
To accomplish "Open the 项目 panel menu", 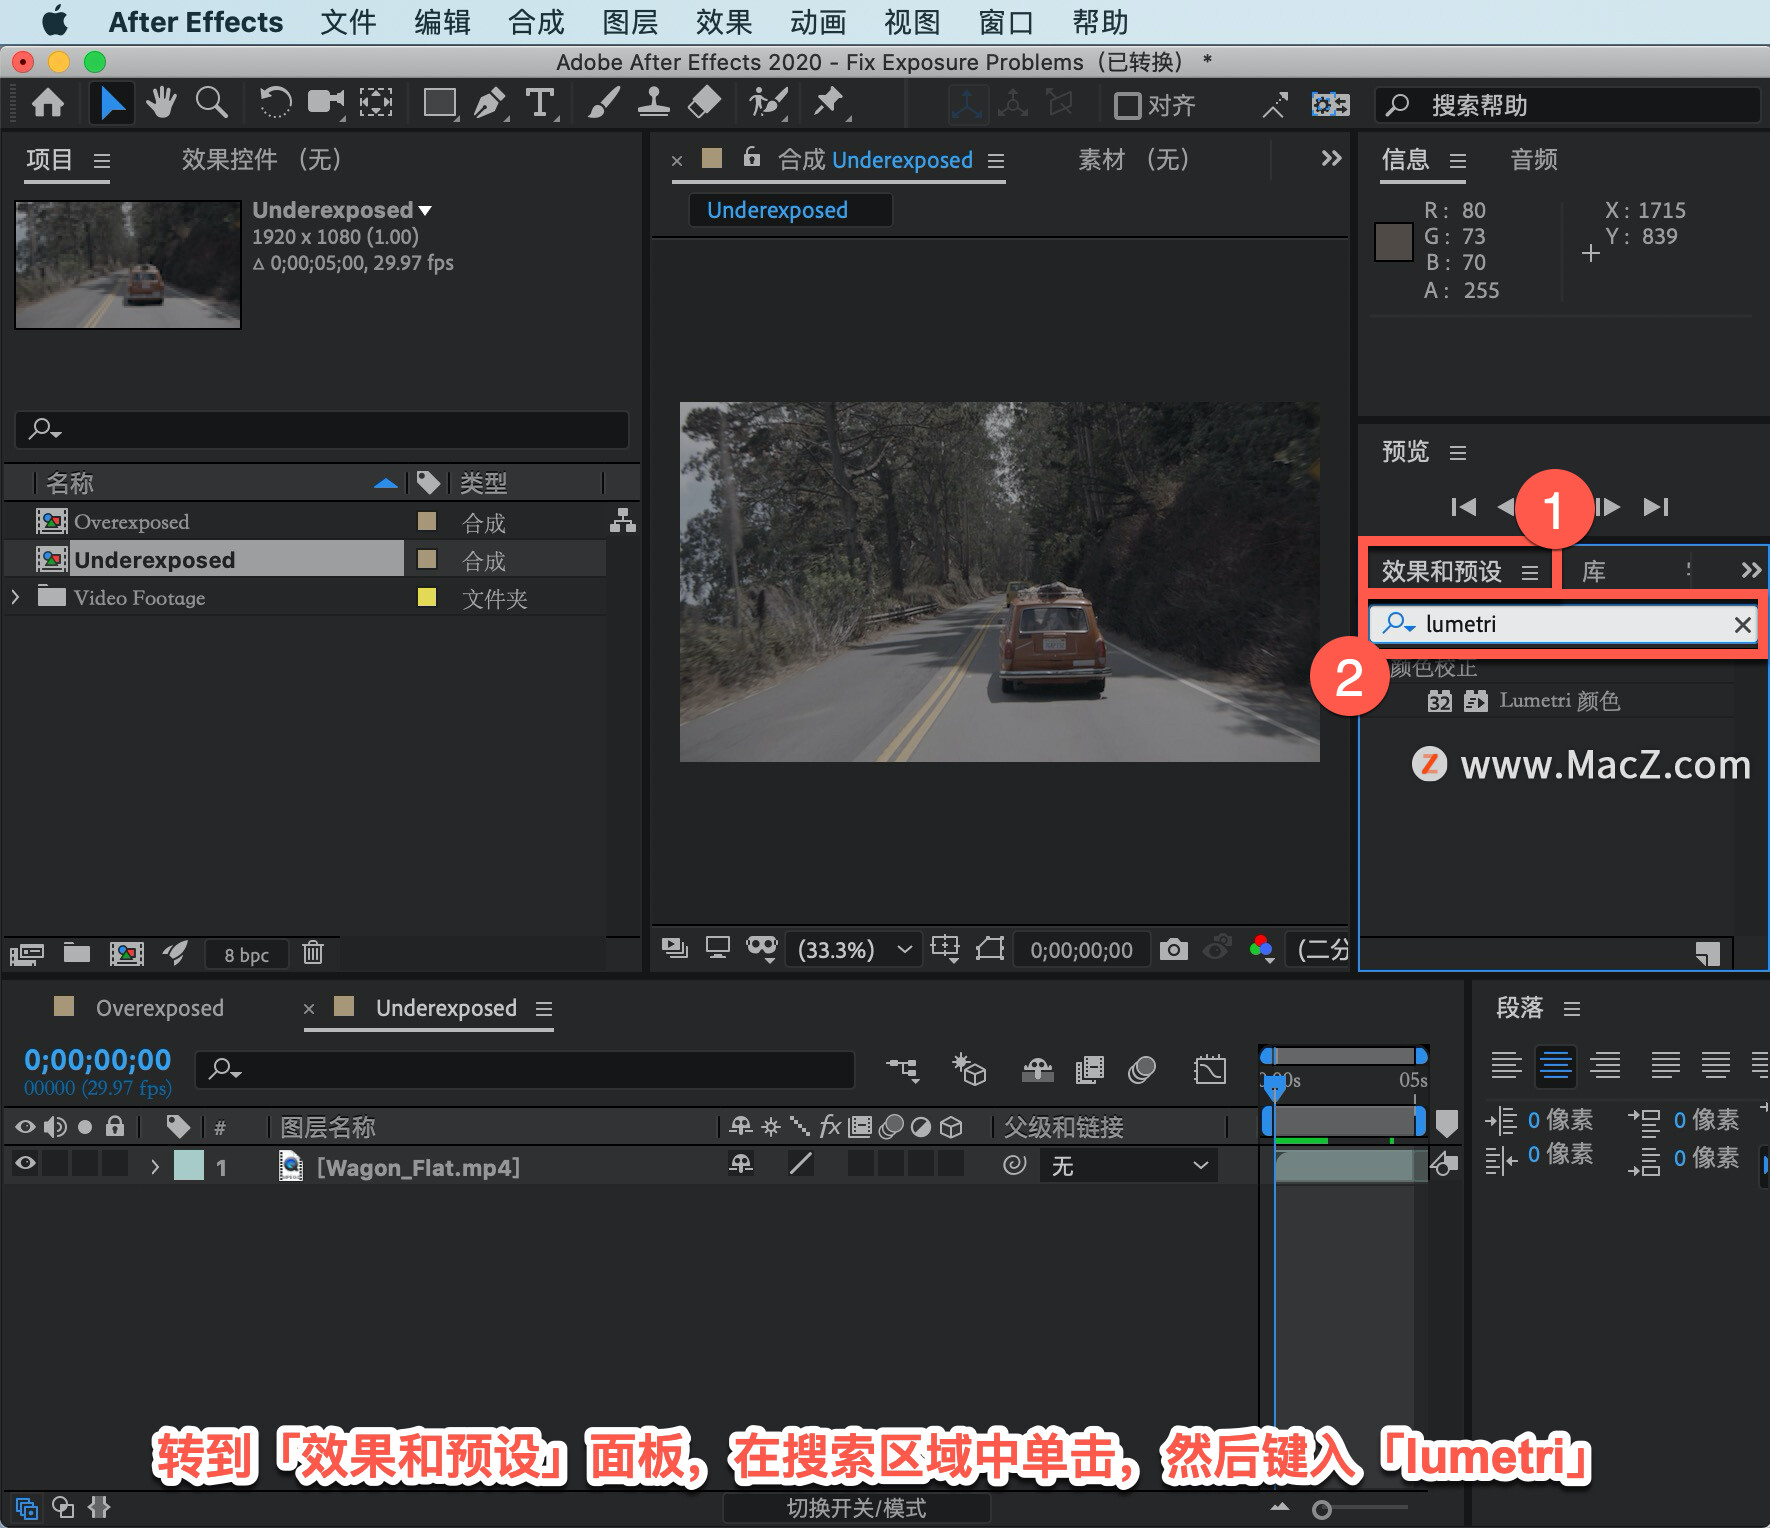I will (x=102, y=160).
